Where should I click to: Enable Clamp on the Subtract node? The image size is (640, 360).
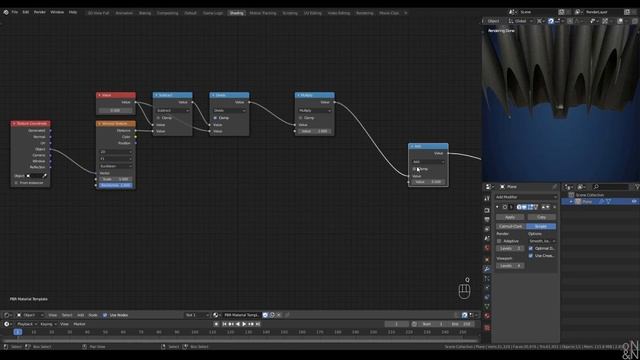[x=159, y=118]
